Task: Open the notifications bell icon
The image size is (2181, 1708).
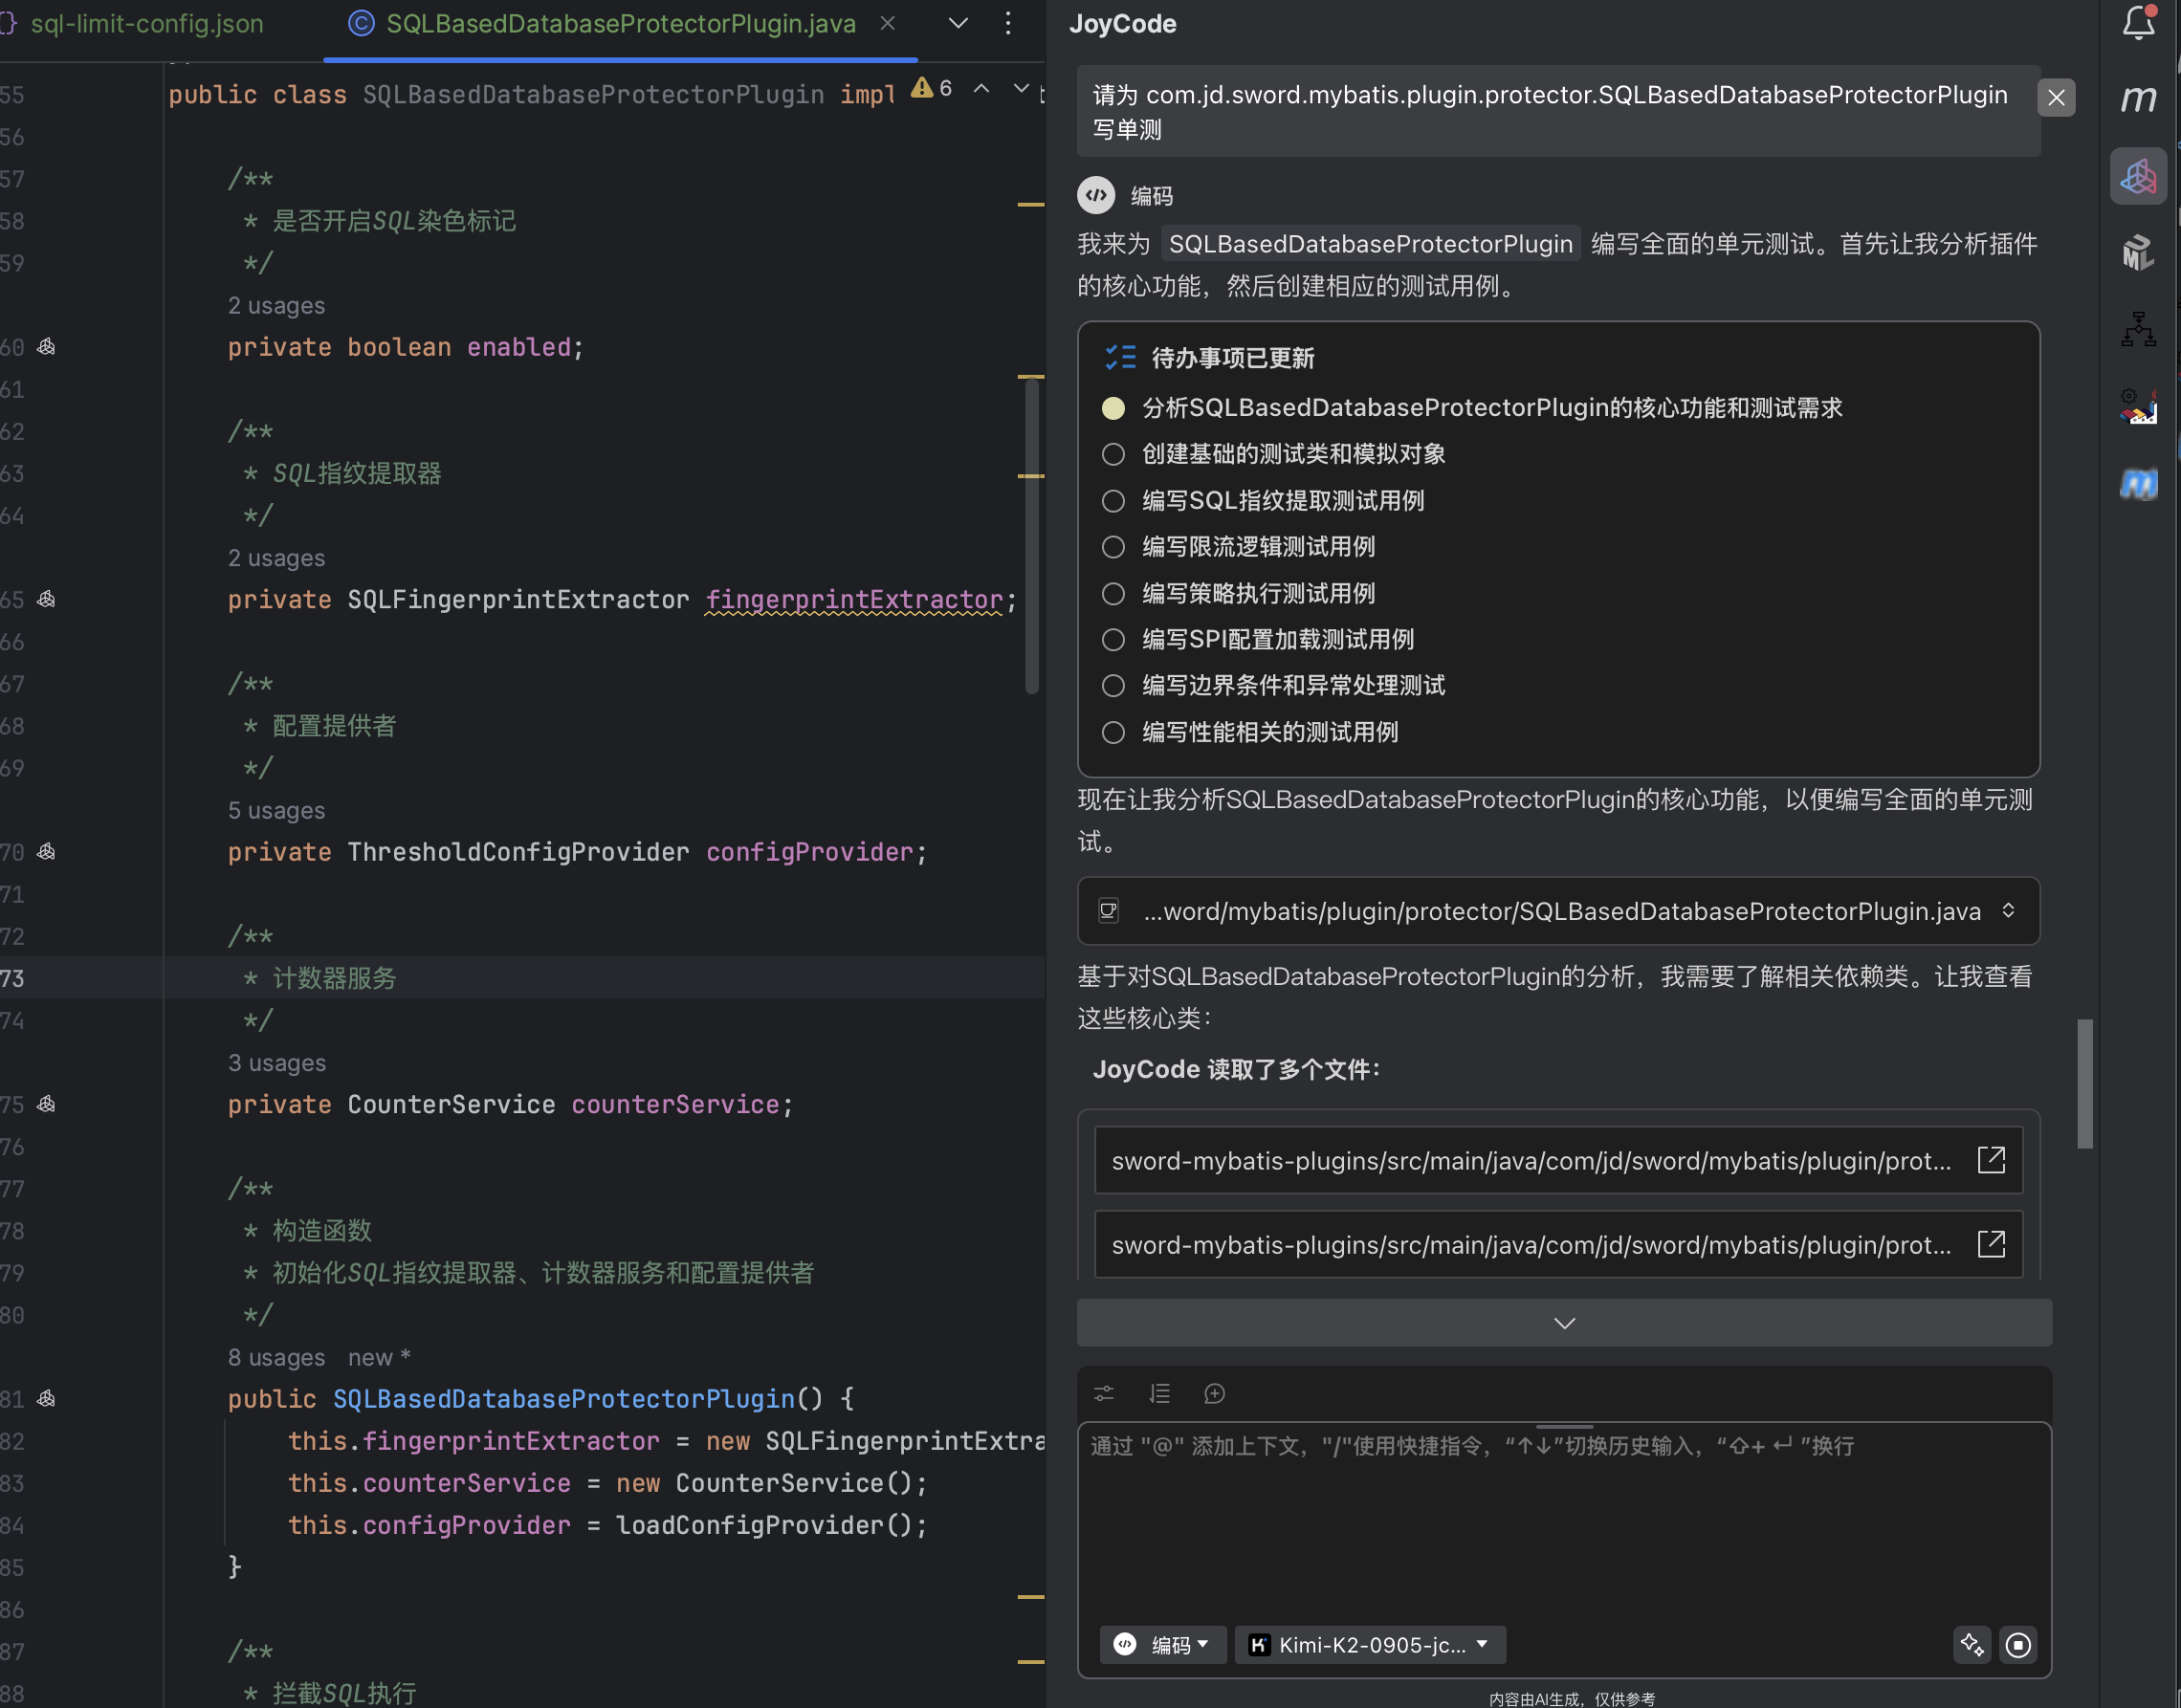Action: [x=2138, y=22]
